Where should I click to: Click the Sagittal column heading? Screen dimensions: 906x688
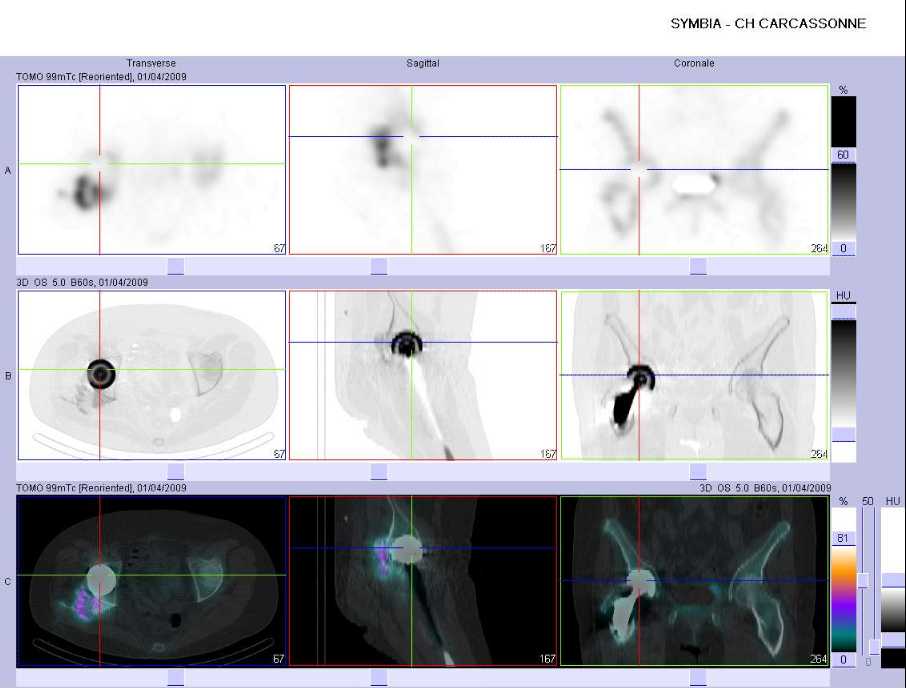point(423,64)
